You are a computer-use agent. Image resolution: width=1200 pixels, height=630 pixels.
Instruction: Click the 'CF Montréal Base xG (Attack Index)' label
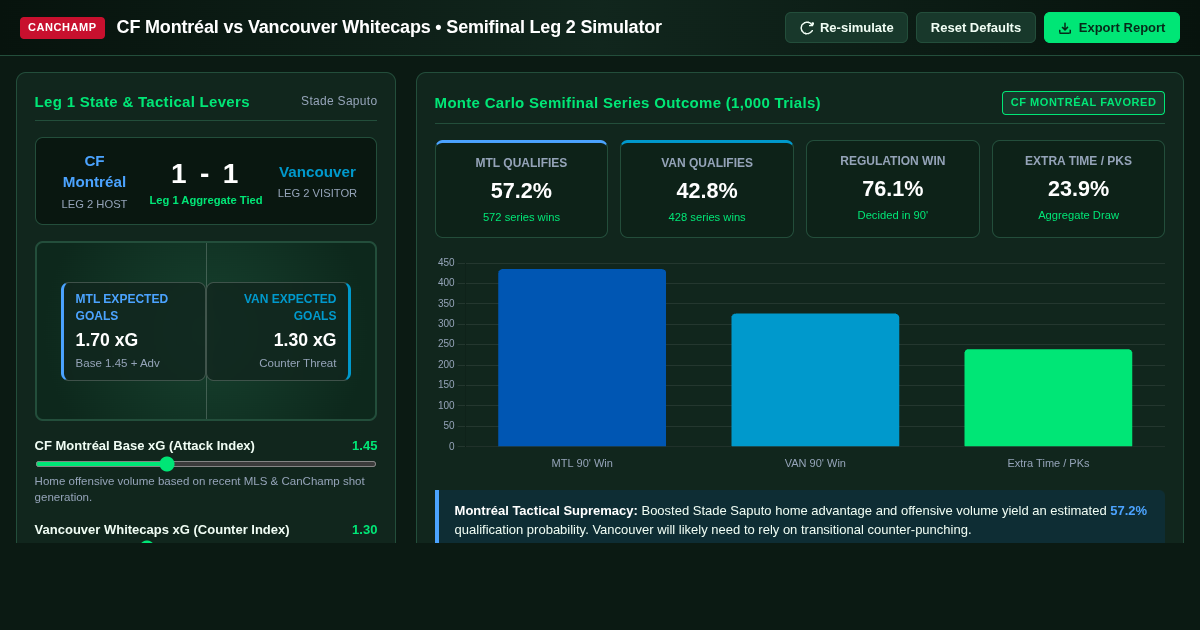point(145,445)
